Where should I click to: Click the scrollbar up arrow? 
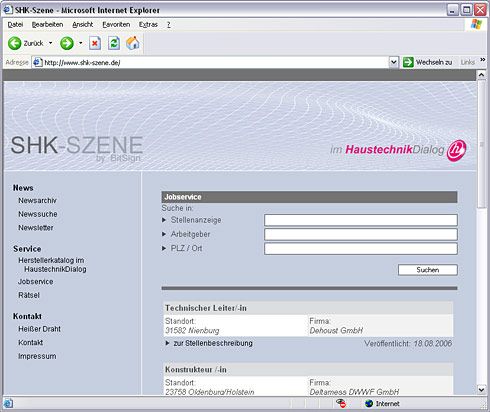[x=481, y=75]
